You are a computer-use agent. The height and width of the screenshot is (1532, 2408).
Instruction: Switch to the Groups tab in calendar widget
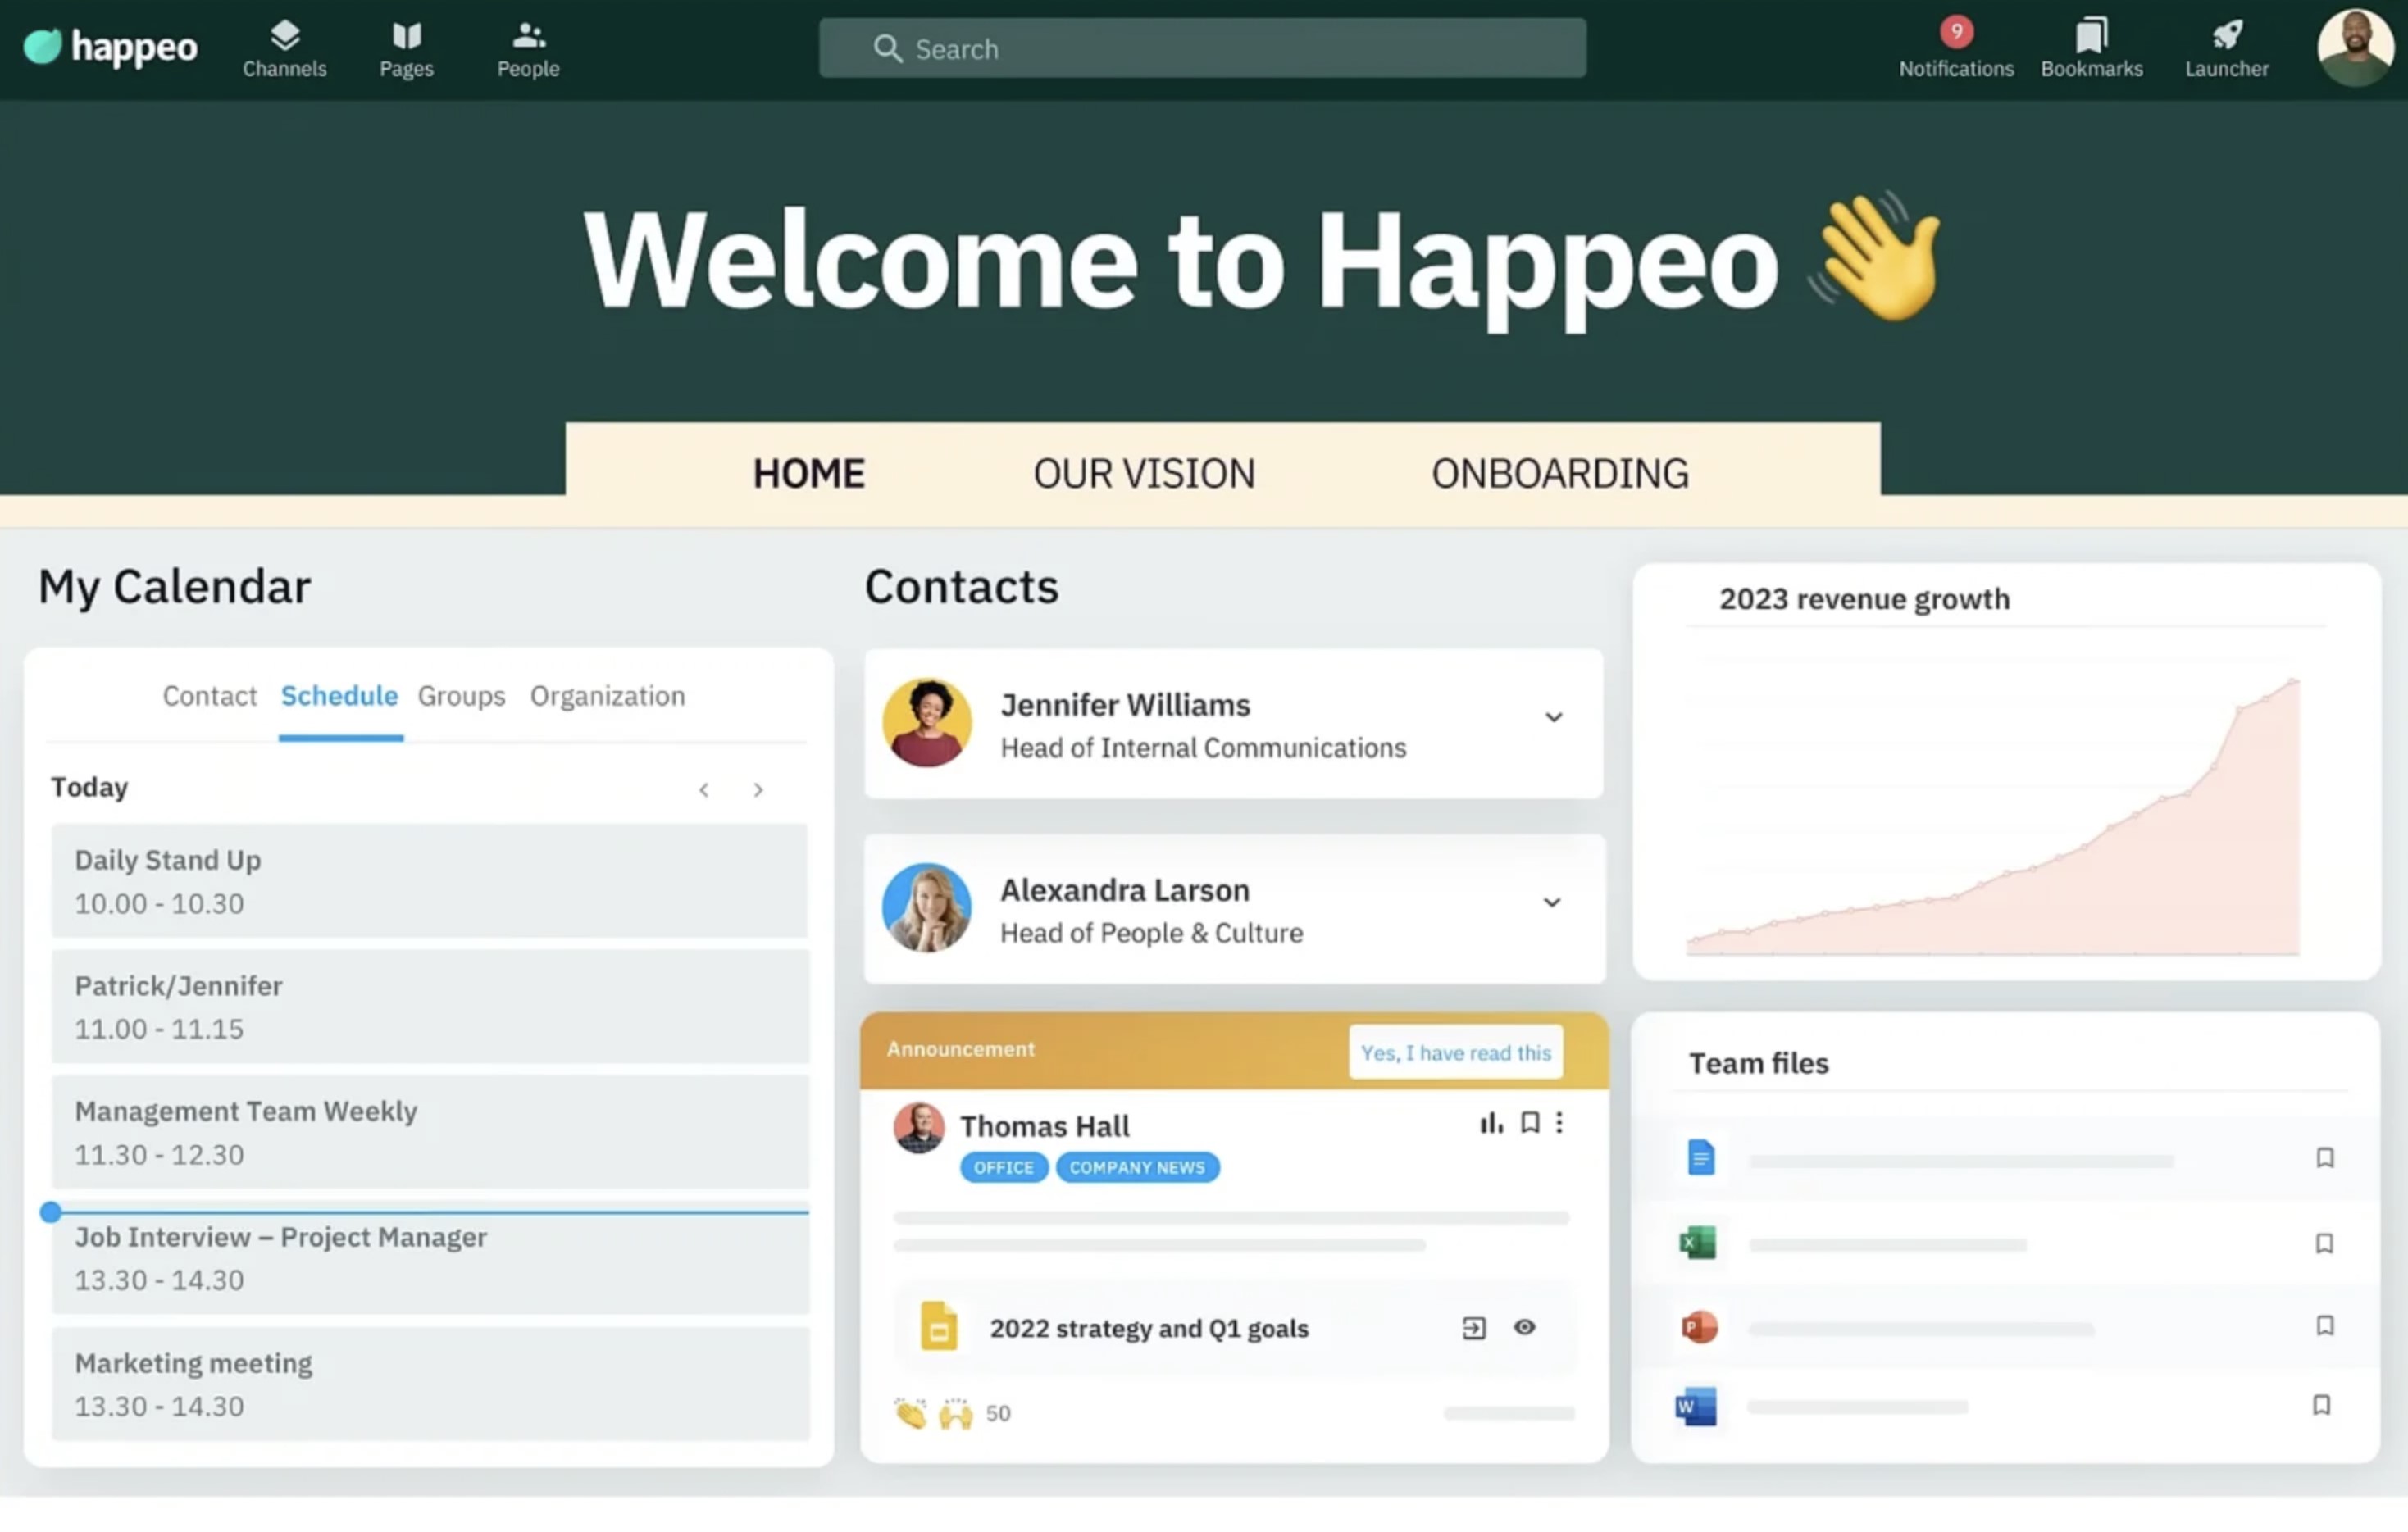click(x=461, y=696)
